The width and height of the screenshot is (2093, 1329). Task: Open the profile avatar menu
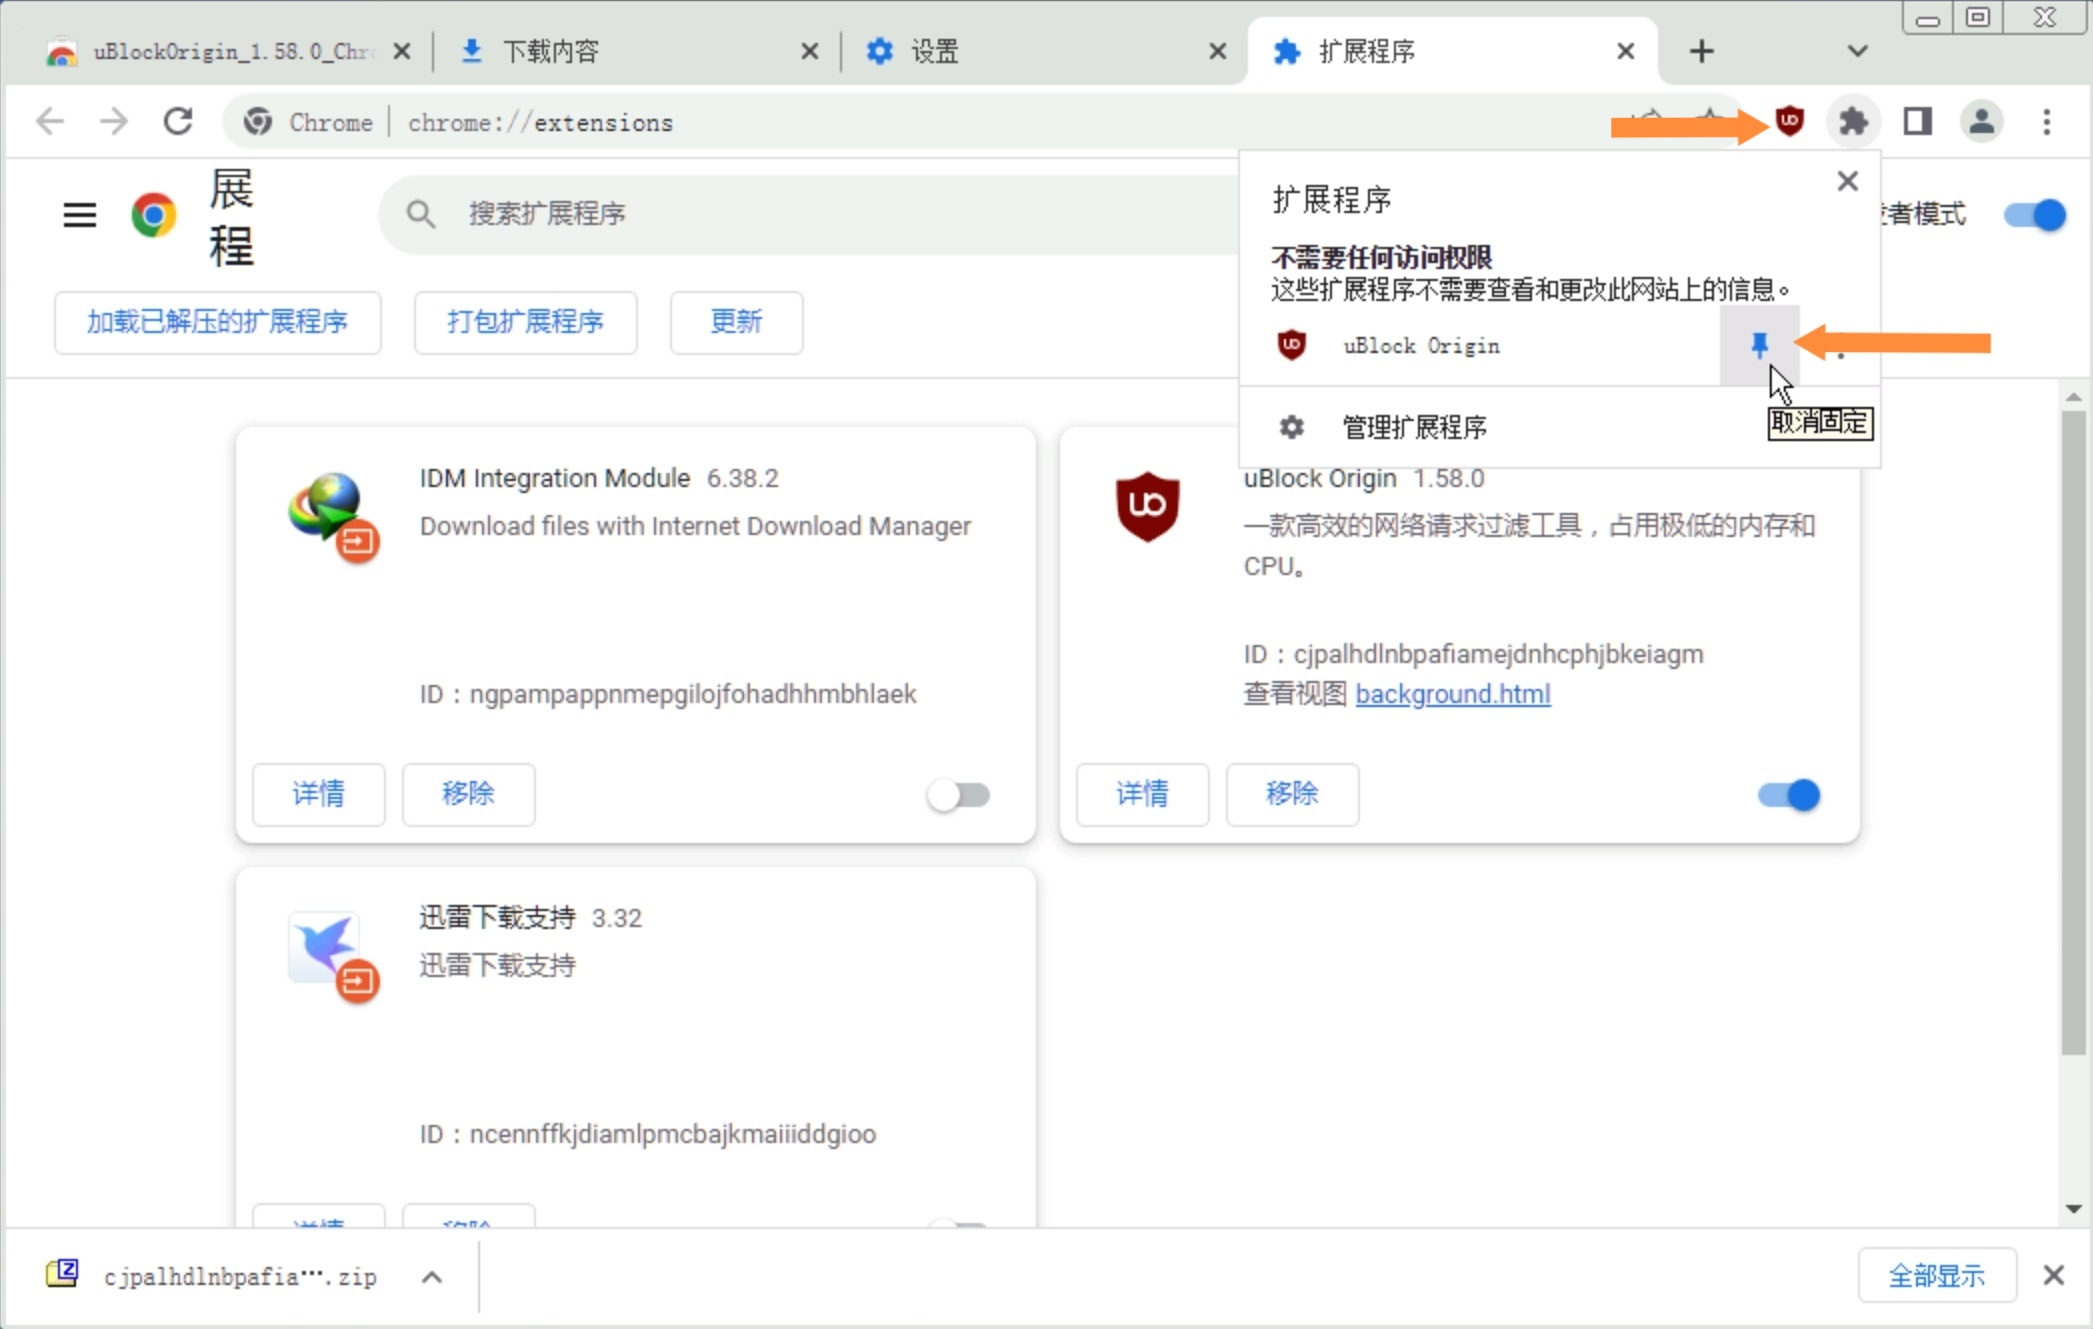pyautogui.click(x=1981, y=122)
